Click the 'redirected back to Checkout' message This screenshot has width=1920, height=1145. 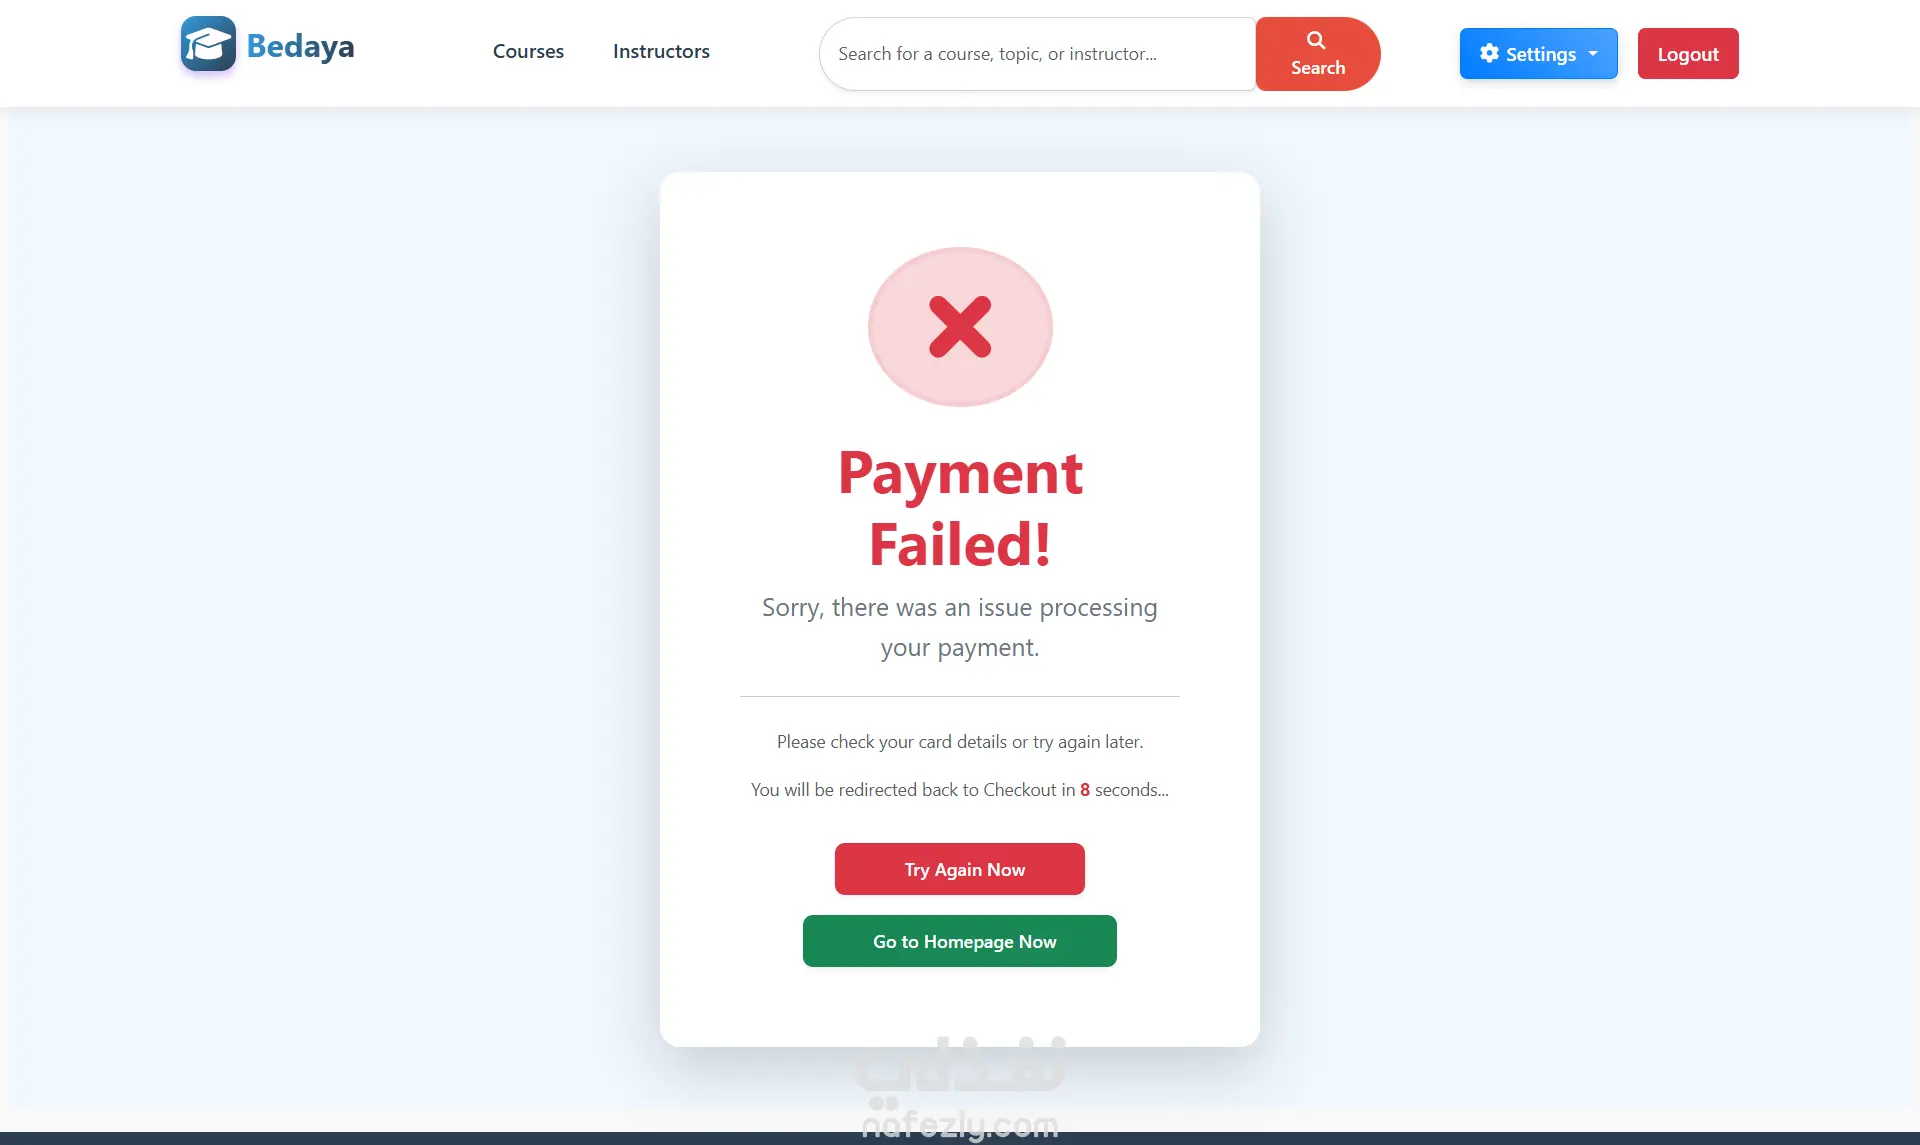(x=960, y=790)
